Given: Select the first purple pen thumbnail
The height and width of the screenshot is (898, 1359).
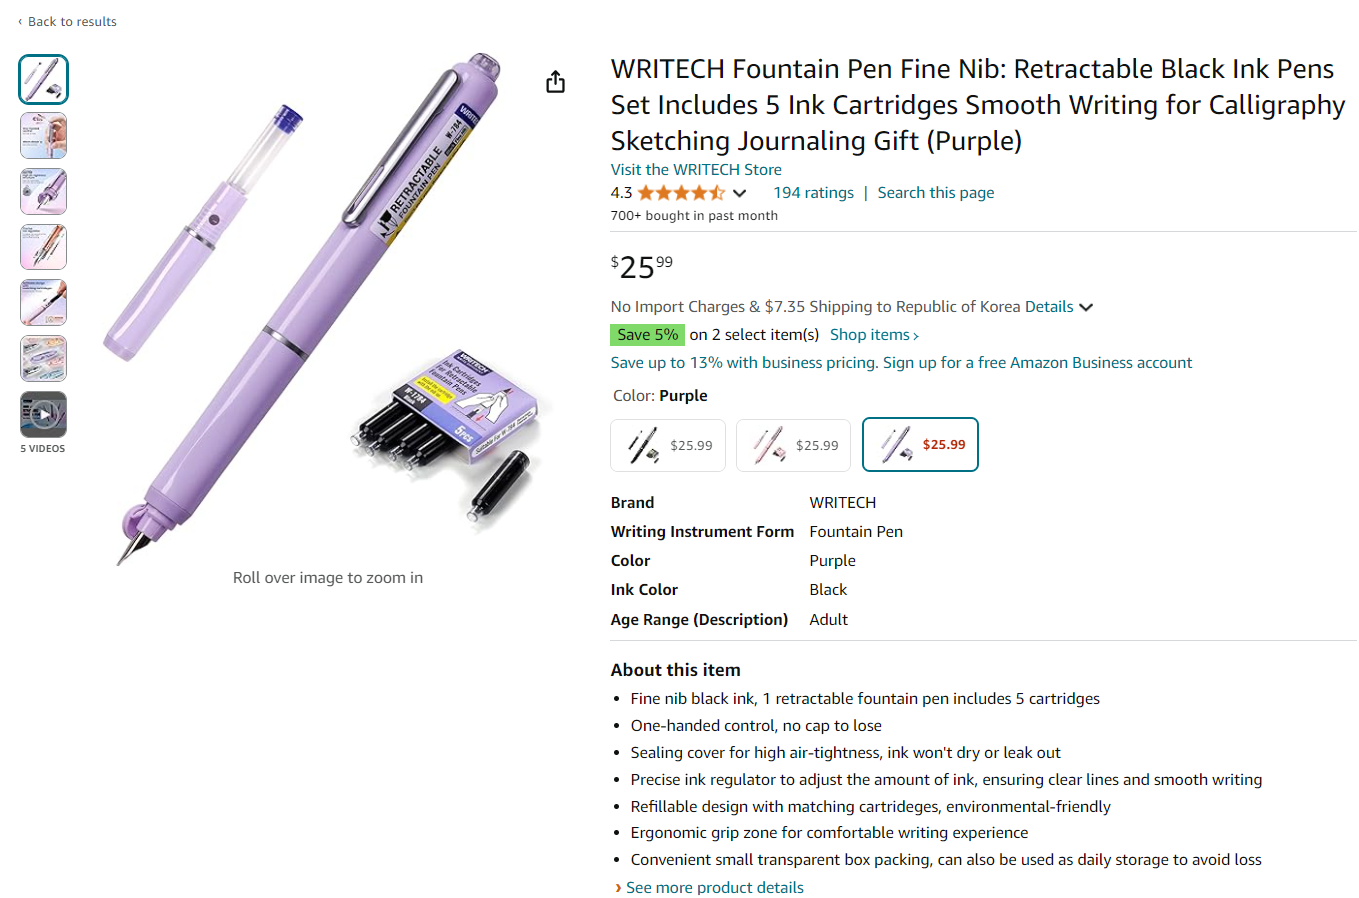Looking at the screenshot, I should 43,80.
